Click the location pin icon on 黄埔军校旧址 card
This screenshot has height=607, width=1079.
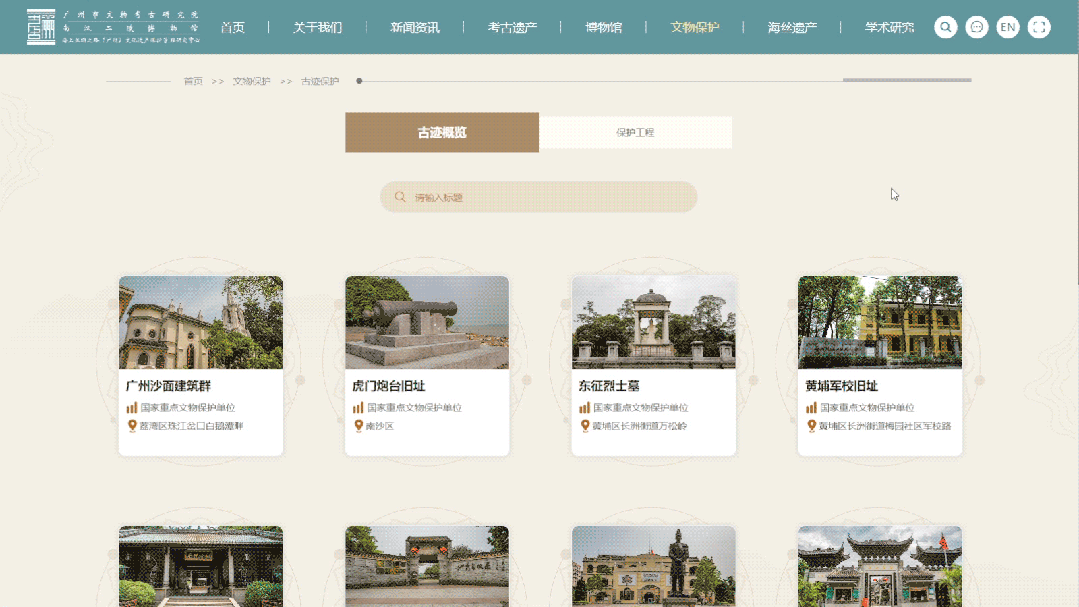pos(812,426)
